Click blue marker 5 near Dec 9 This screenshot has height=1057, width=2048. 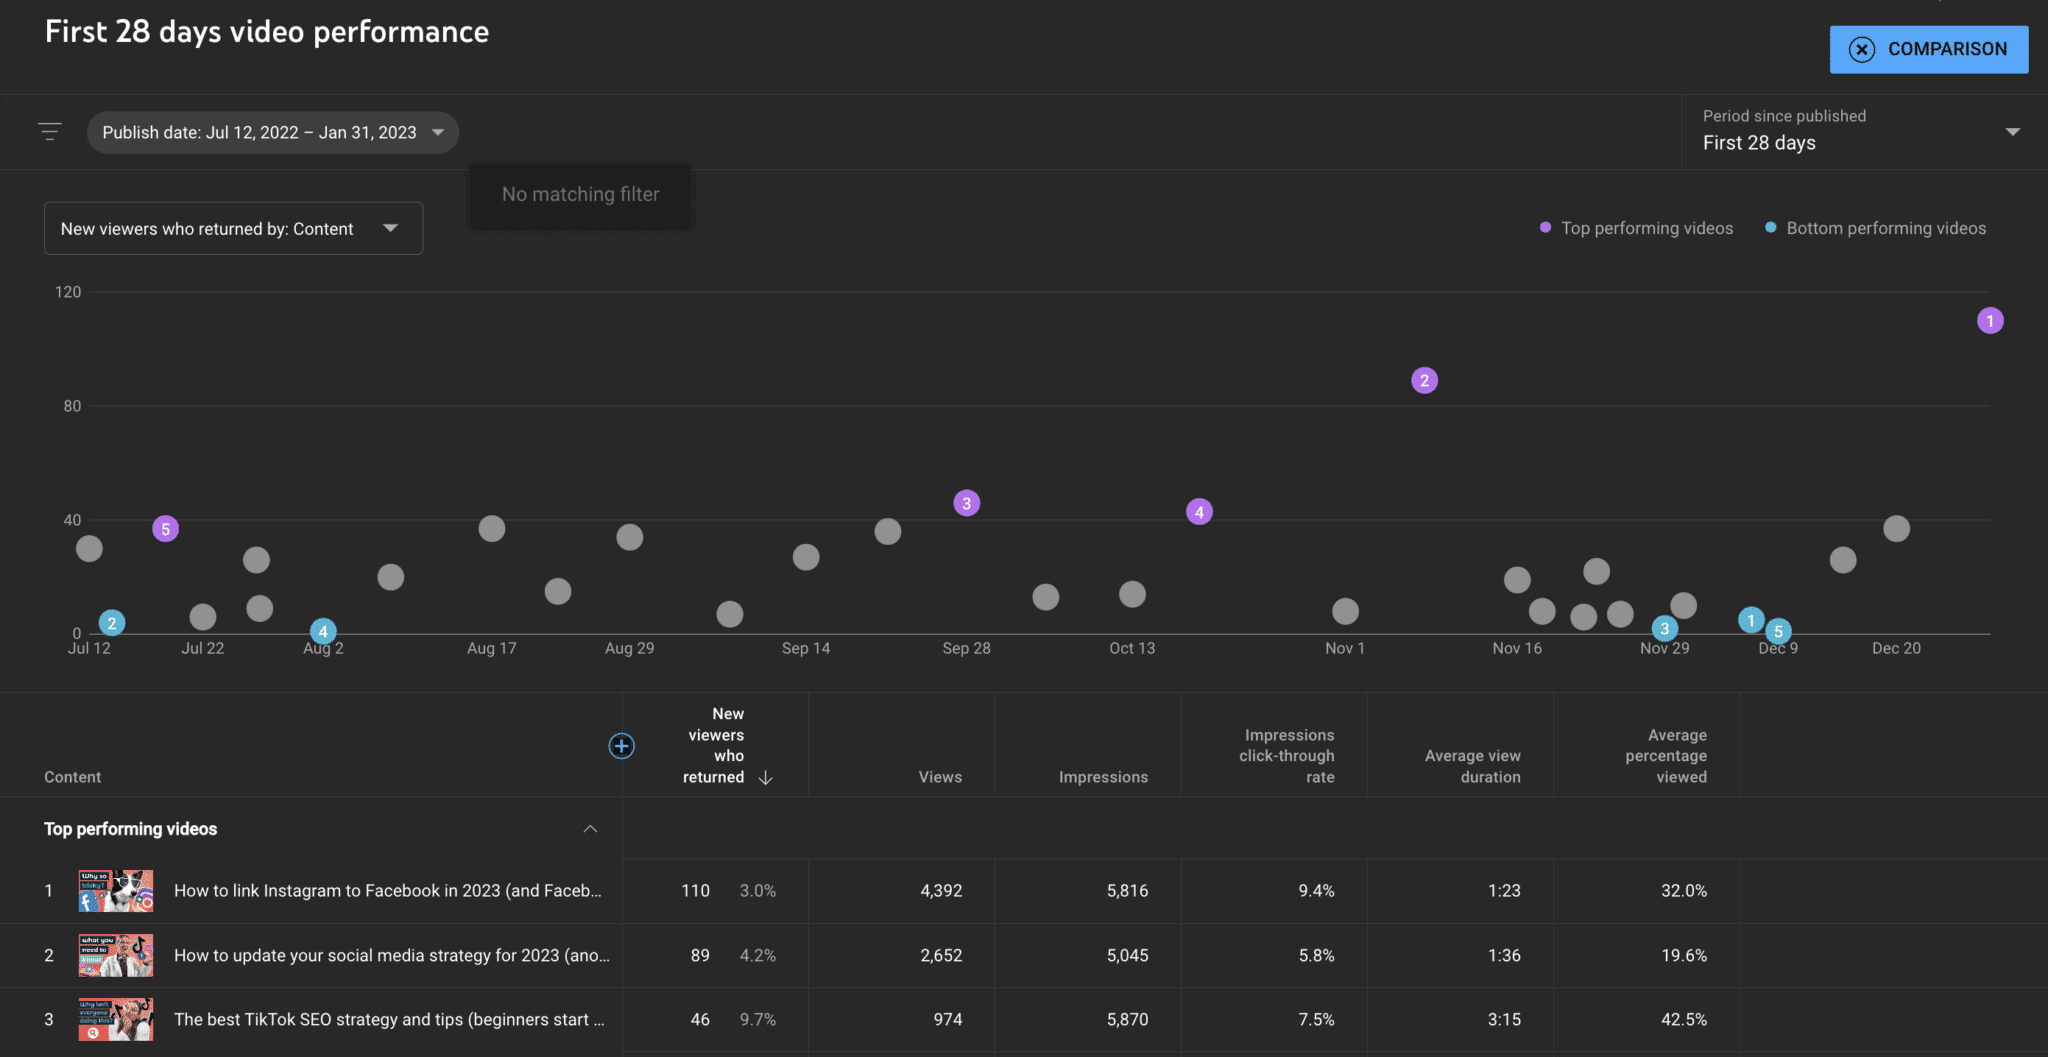(x=1779, y=631)
